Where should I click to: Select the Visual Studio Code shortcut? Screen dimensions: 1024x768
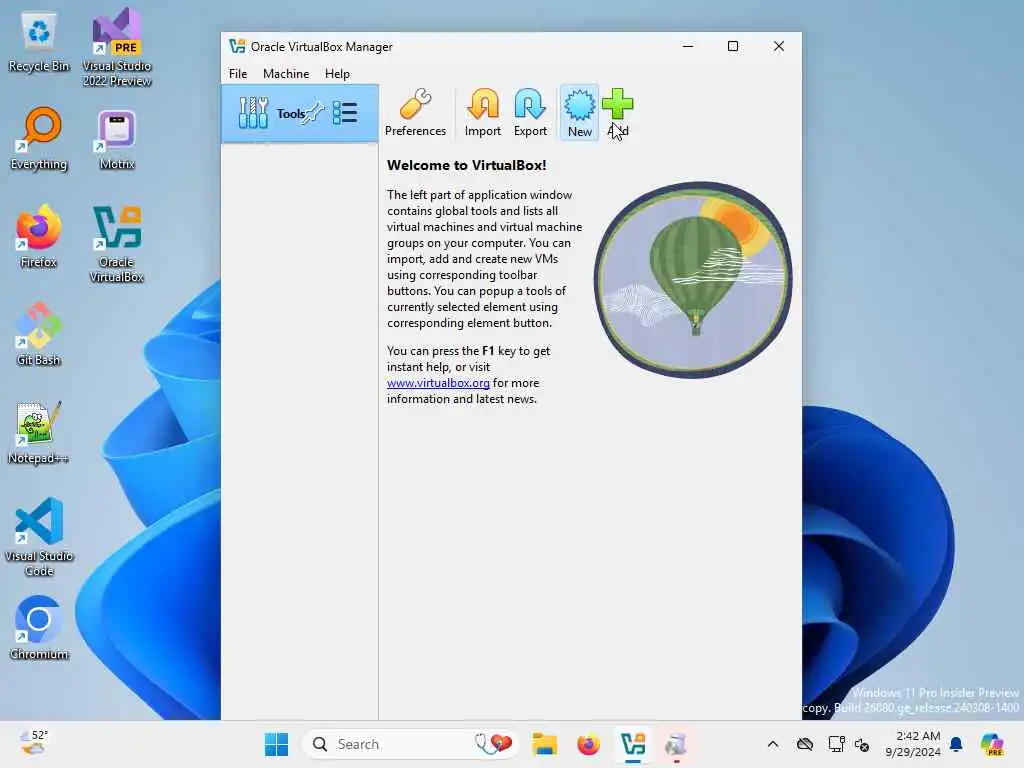[x=39, y=537]
